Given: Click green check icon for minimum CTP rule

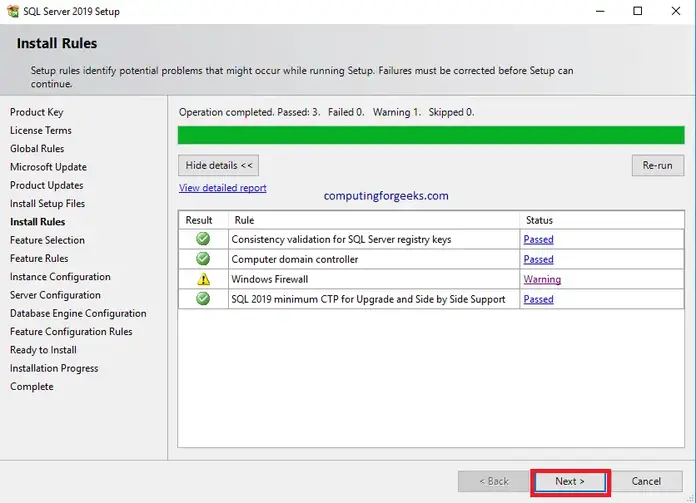Looking at the screenshot, I should [x=203, y=299].
